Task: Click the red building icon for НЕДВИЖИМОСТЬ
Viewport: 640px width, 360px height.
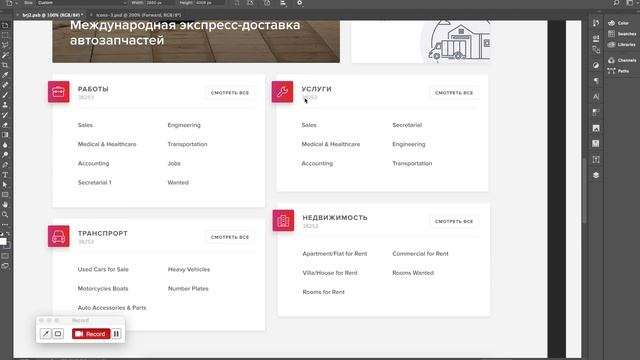Action: [x=283, y=220]
